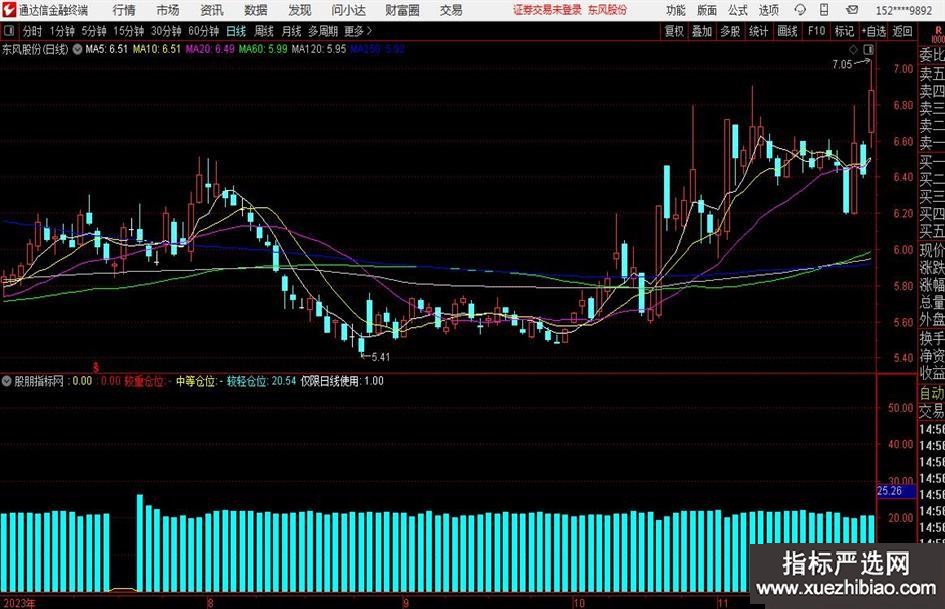Click the account number 152****9892
The image size is (945, 609).
coord(903,10)
